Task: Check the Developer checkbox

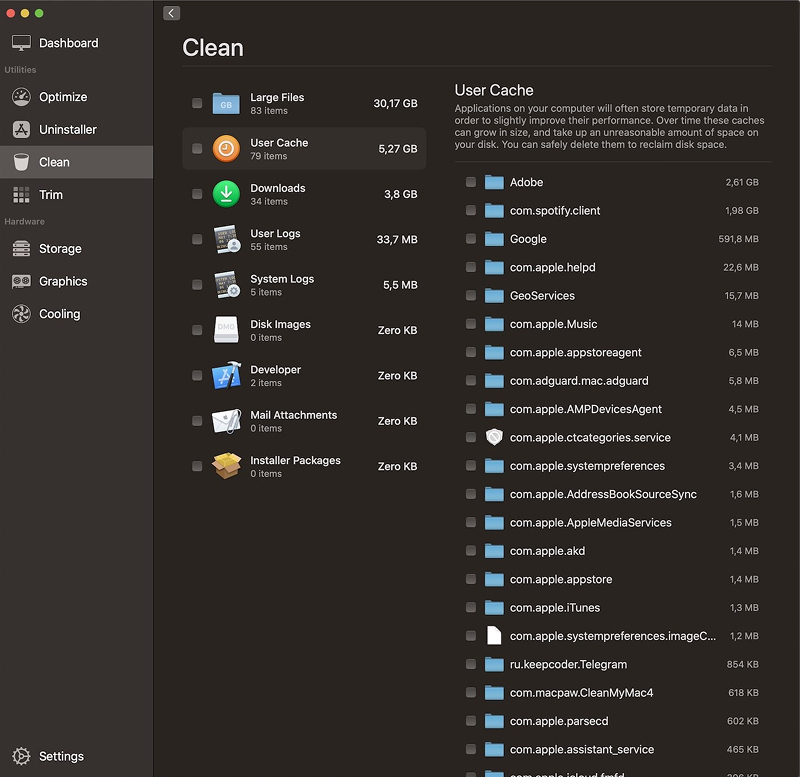Action: [x=197, y=375]
